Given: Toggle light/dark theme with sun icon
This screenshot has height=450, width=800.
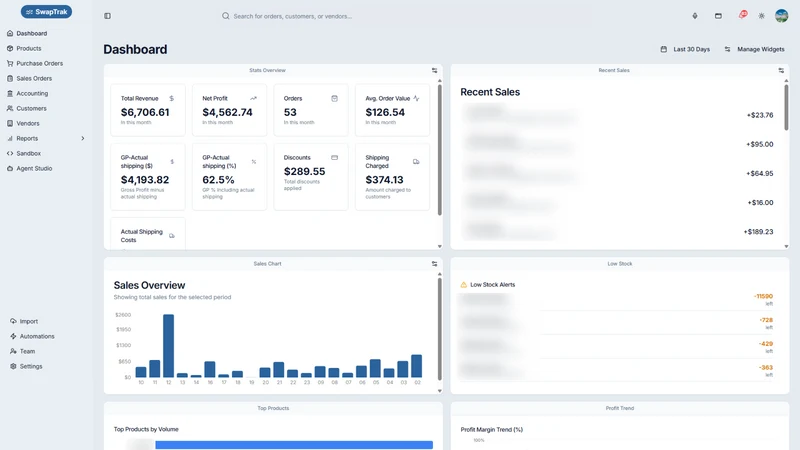Looking at the screenshot, I should click(762, 16).
